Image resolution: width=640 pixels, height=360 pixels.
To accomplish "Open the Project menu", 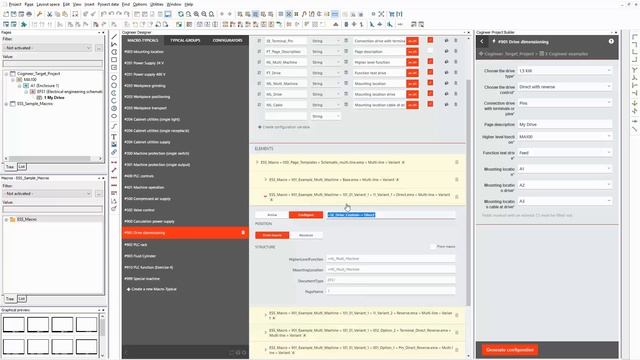I will click(15, 4).
